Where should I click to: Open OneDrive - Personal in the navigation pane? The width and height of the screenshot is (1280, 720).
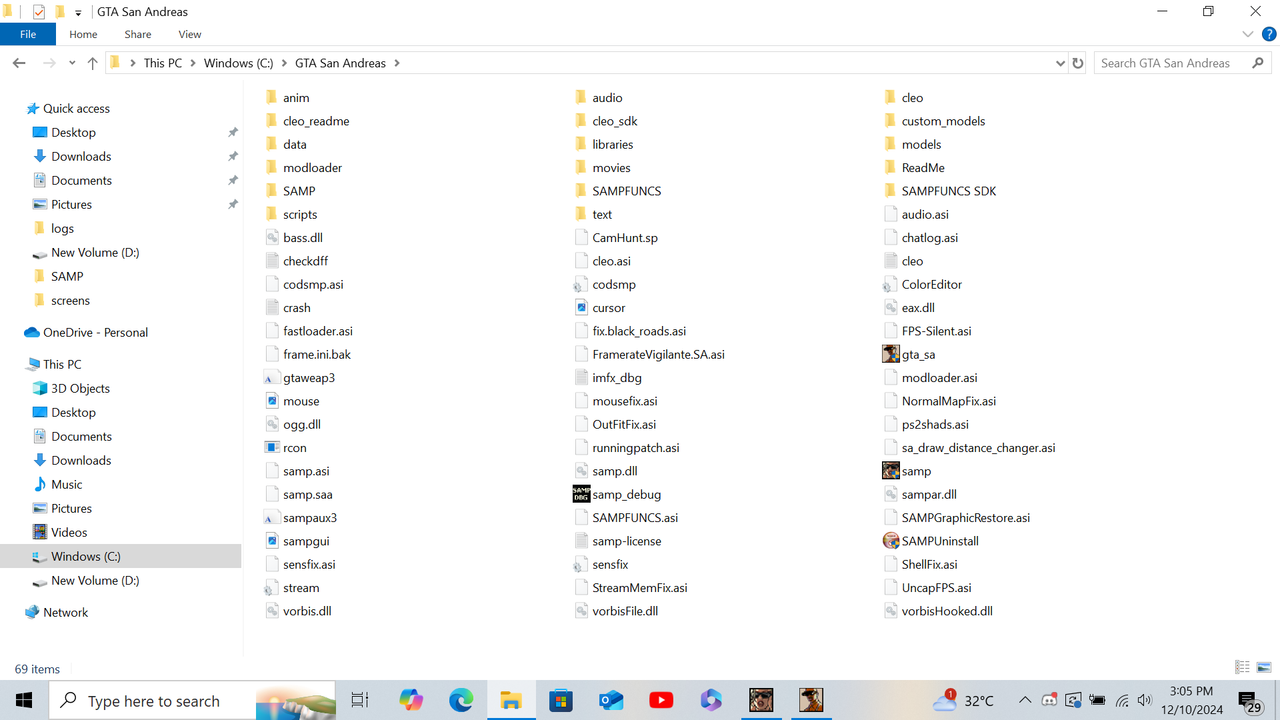95,332
